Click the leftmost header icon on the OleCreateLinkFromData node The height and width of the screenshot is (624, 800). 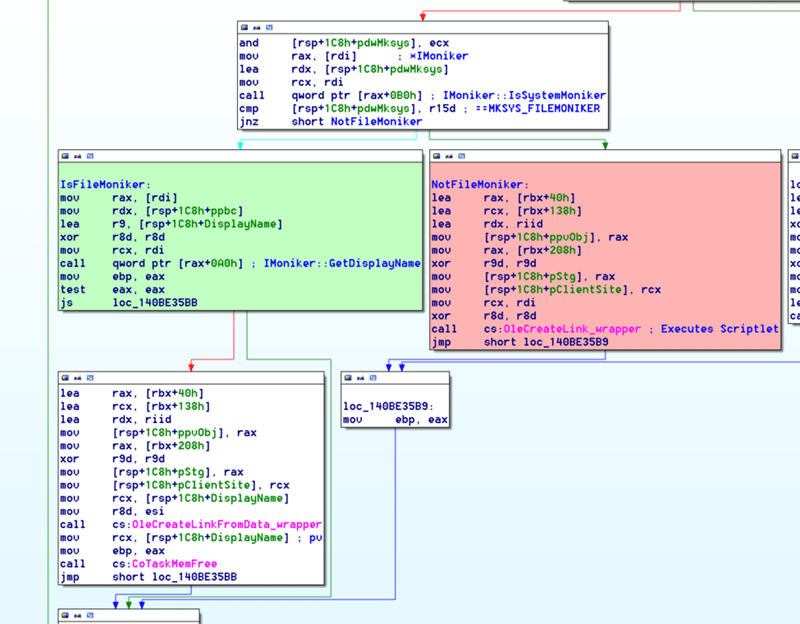(x=66, y=378)
